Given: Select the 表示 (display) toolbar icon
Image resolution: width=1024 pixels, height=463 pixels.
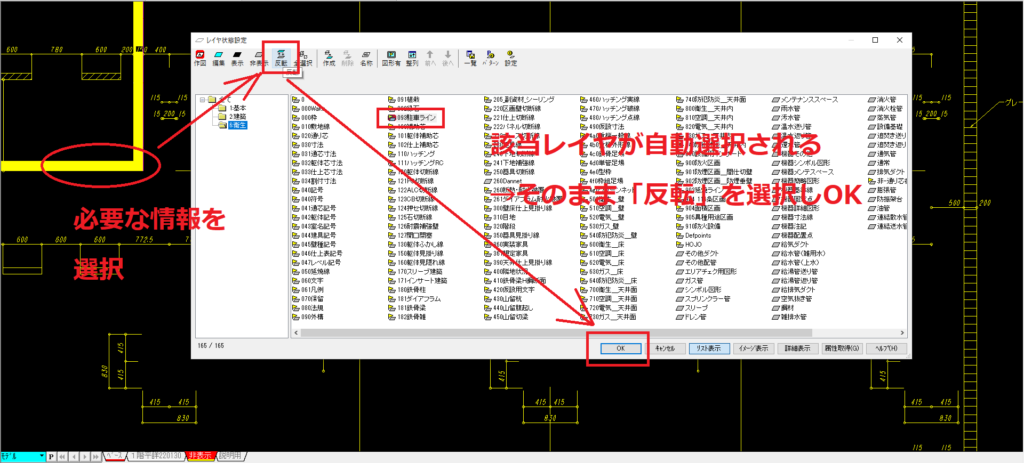Looking at the screenshot, I should tap(239, 56).
